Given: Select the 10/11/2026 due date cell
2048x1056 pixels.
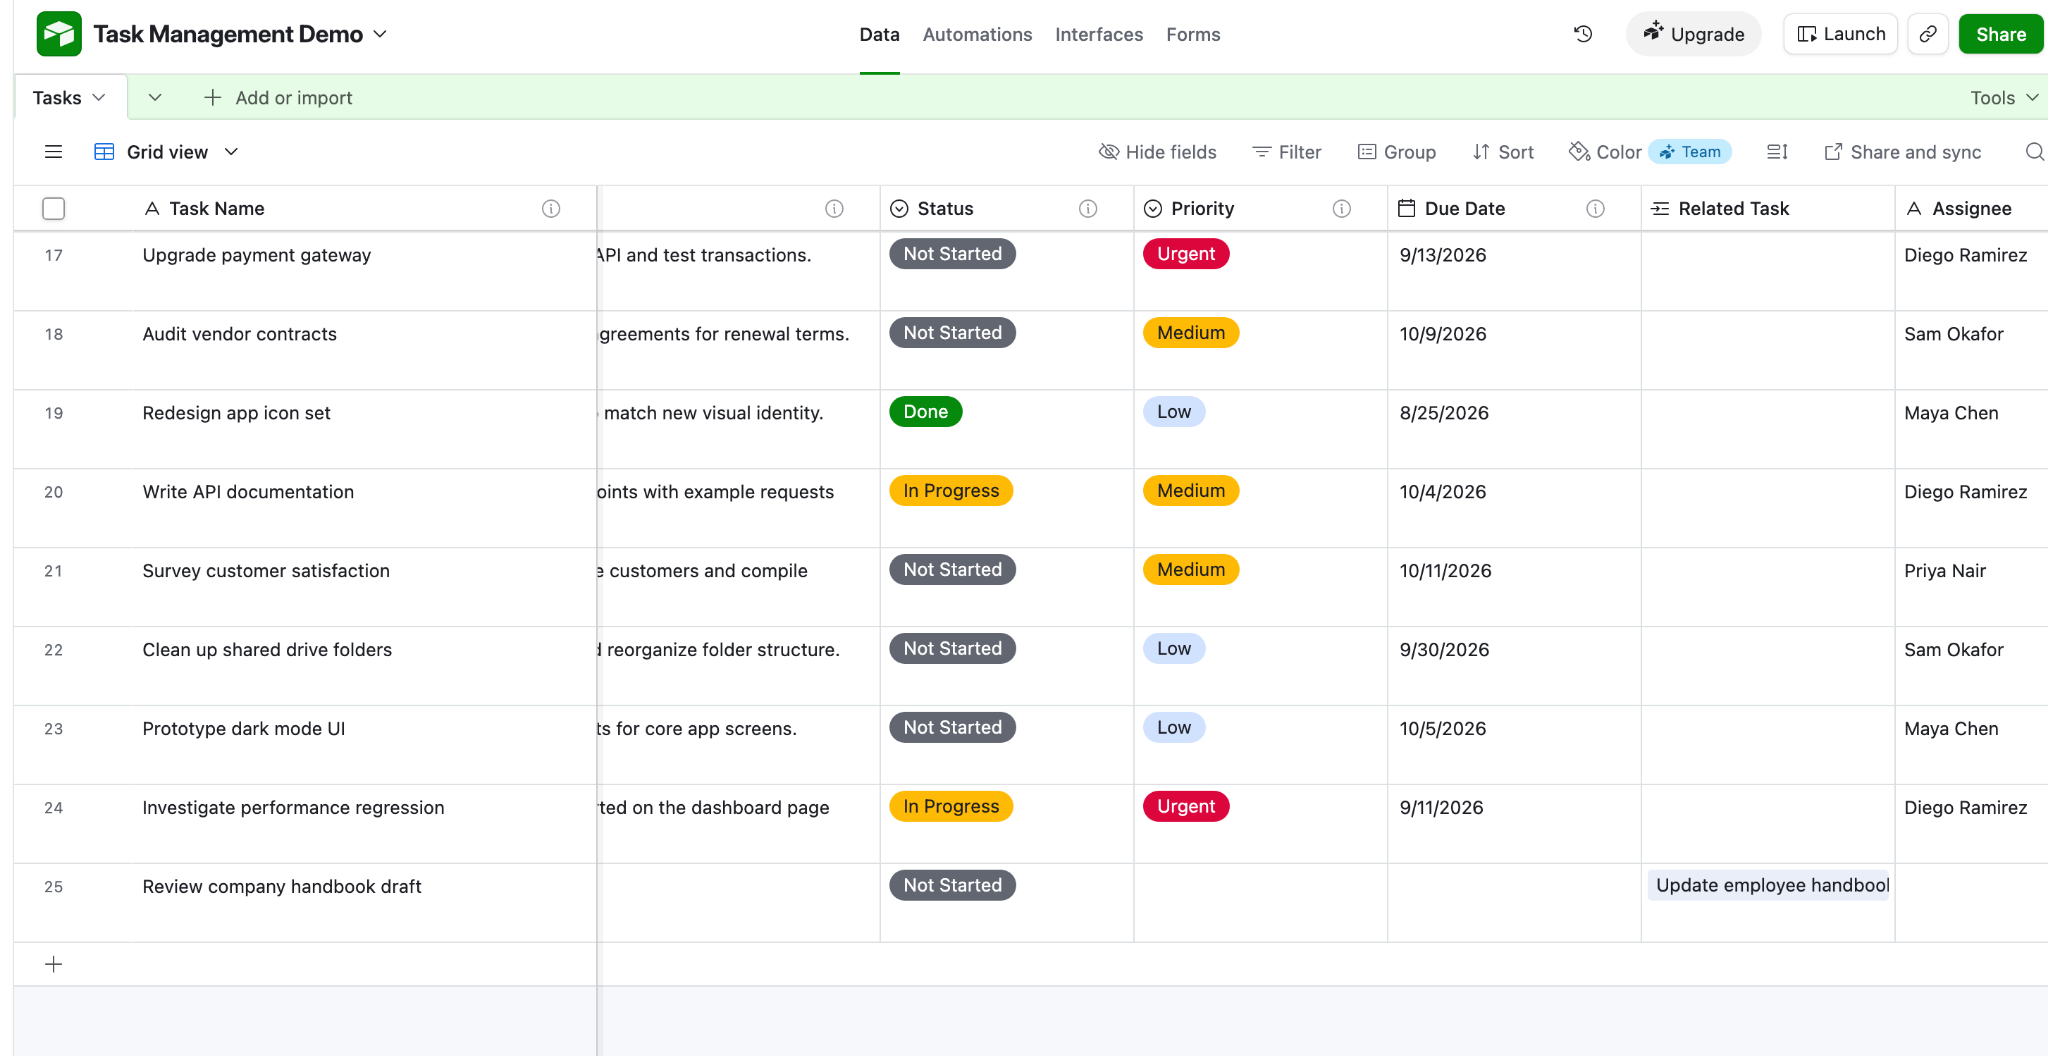Looking at the screenshot, I should coord(1514,587).
